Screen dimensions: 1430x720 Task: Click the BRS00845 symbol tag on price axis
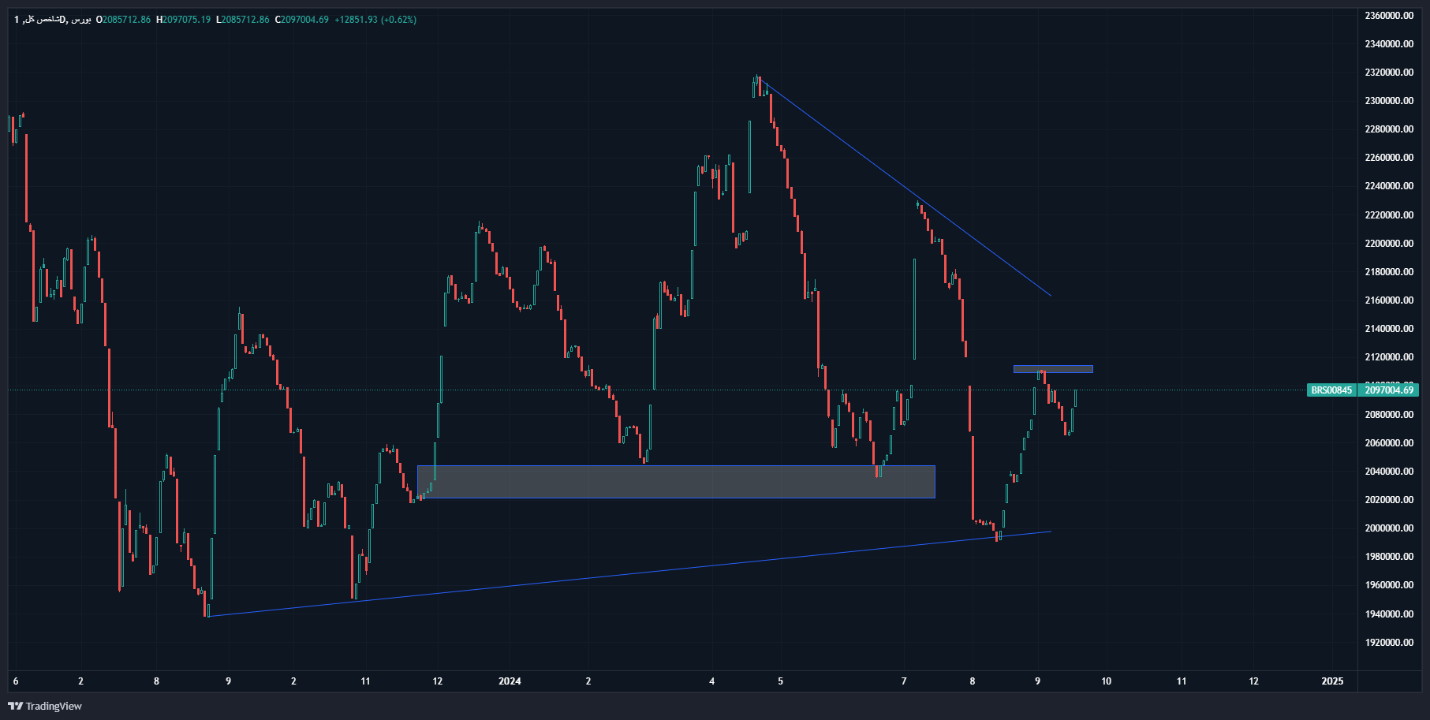pyautogui.click(x=1331, y=390)
